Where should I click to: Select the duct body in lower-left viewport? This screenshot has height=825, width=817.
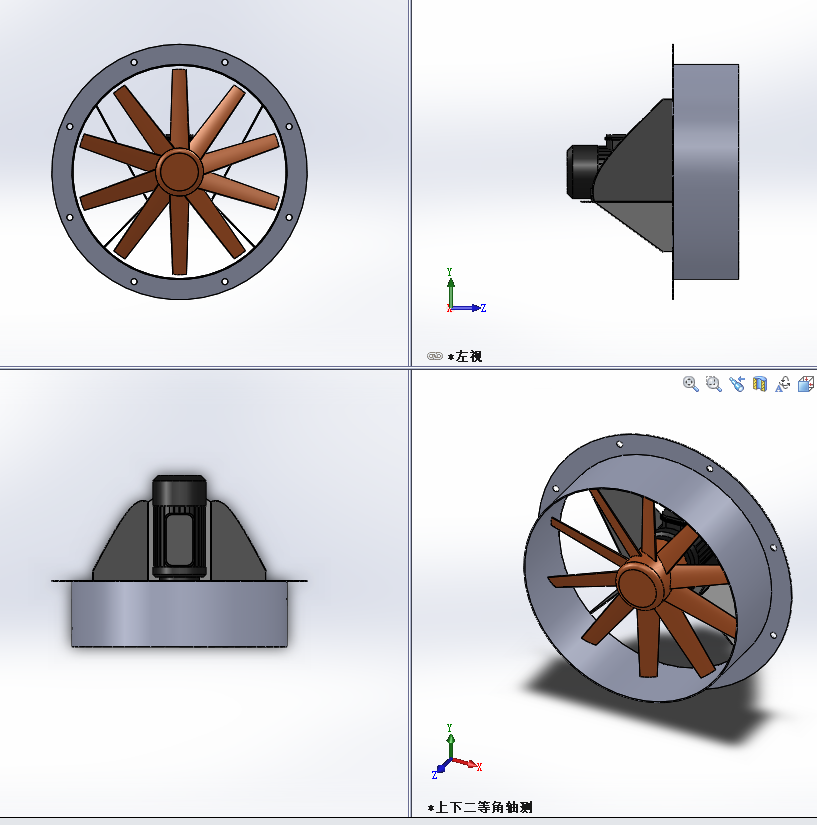(179, 614)
